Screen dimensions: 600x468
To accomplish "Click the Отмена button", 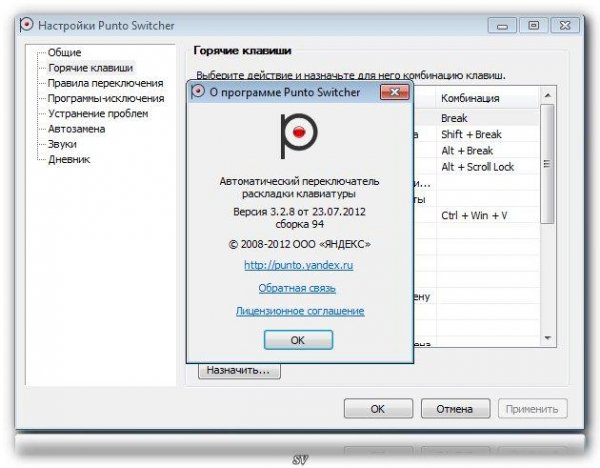I will click(x=455, y=409).
